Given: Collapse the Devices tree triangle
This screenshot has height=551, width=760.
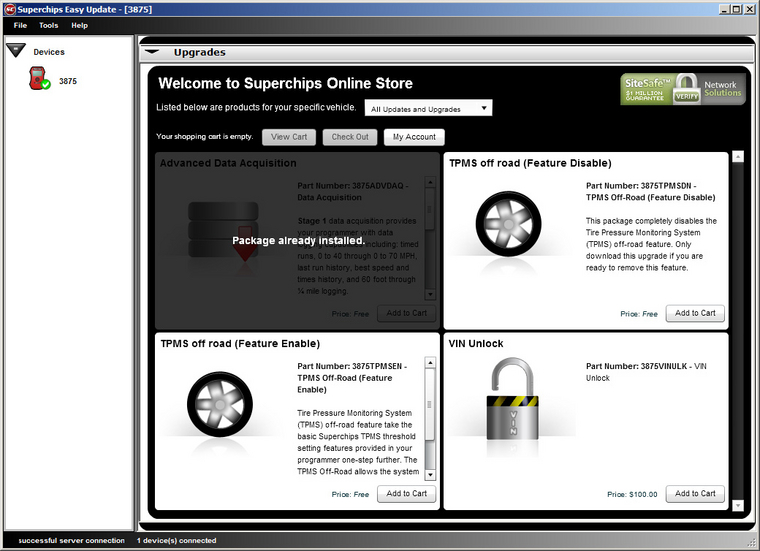Looking at the screenshot, I should click(x=15, y=50).
